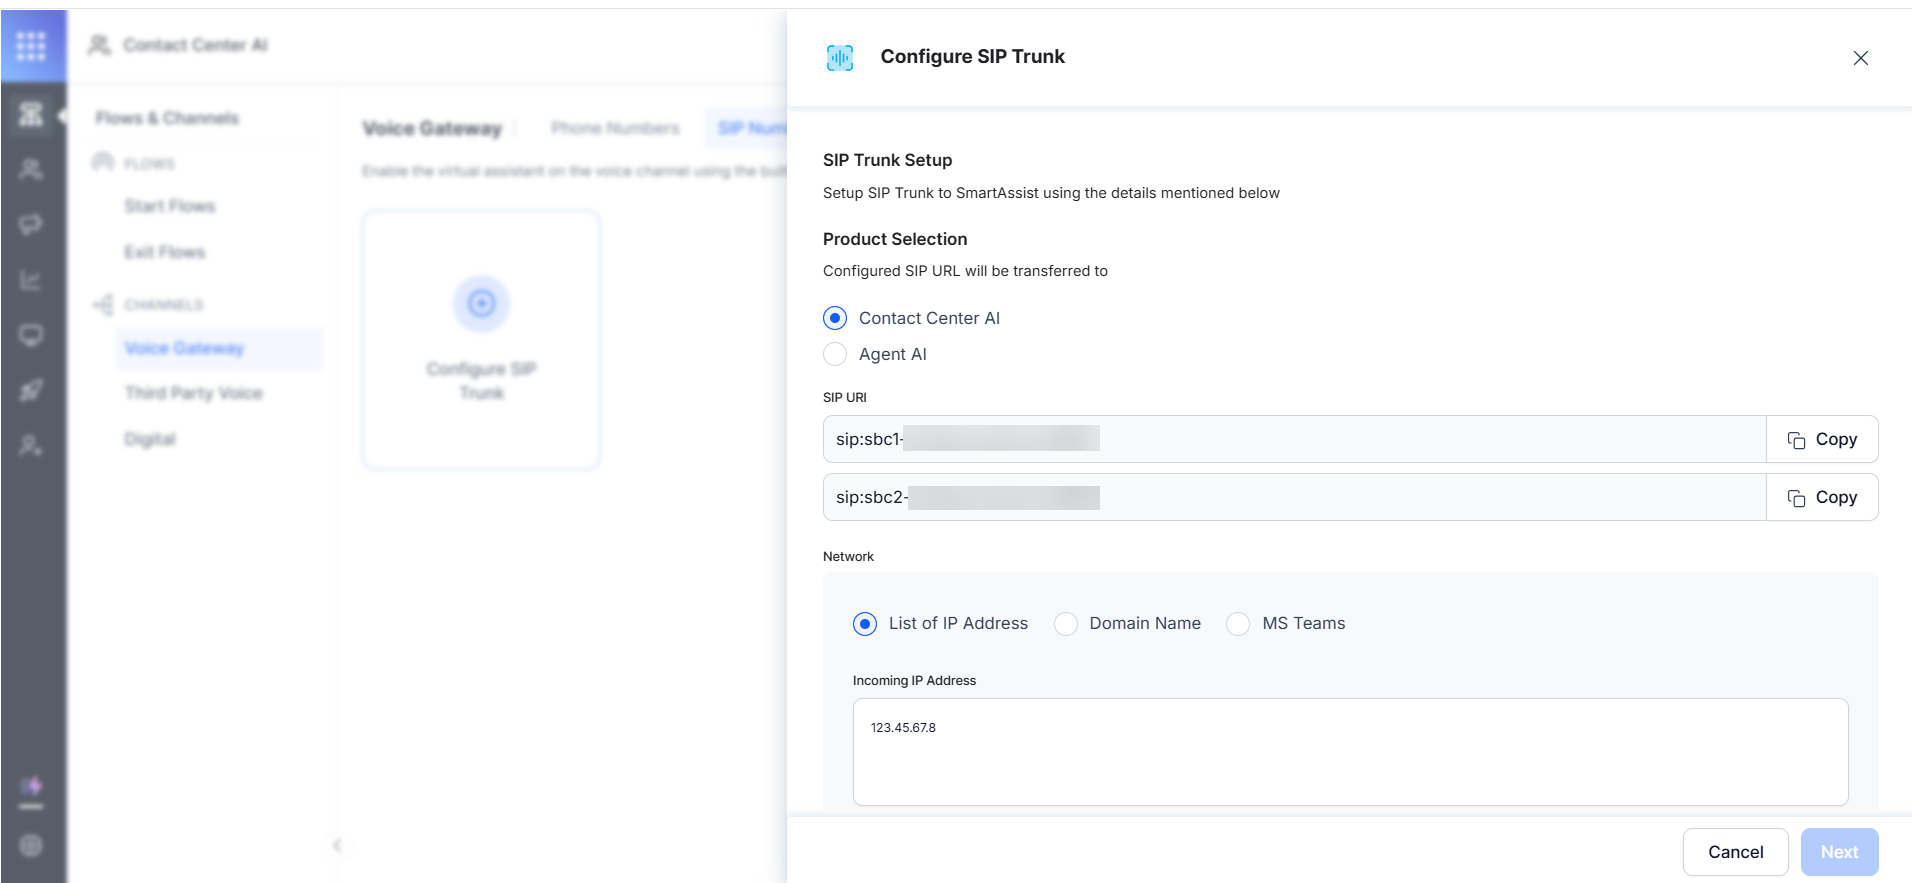Image resolution: width=1912 pixels, height=883 pixels.
Task: Click the apps grid icon in top-left corner
Action: coord(31,45)
